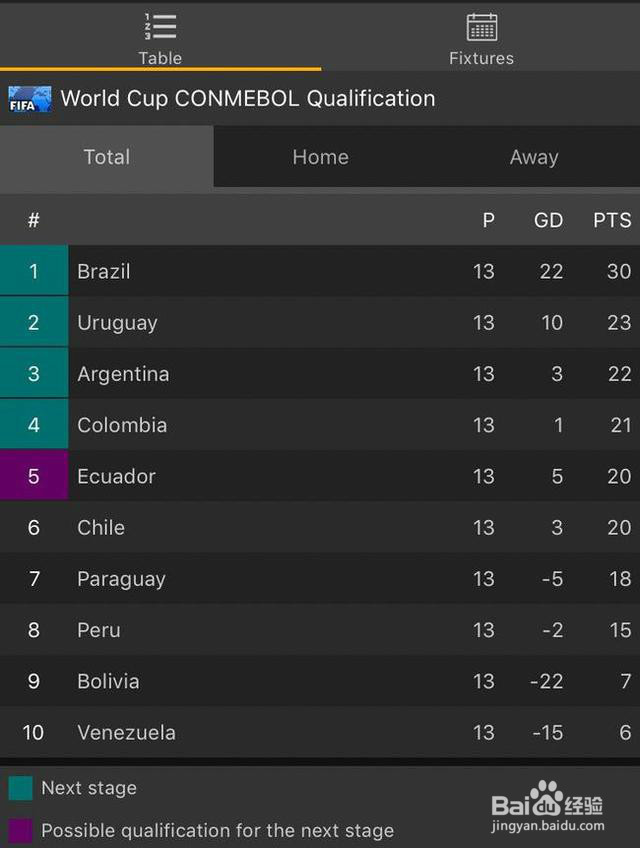Tap the Baidu paw logo
Screen dimensions: 640x848
547,797
